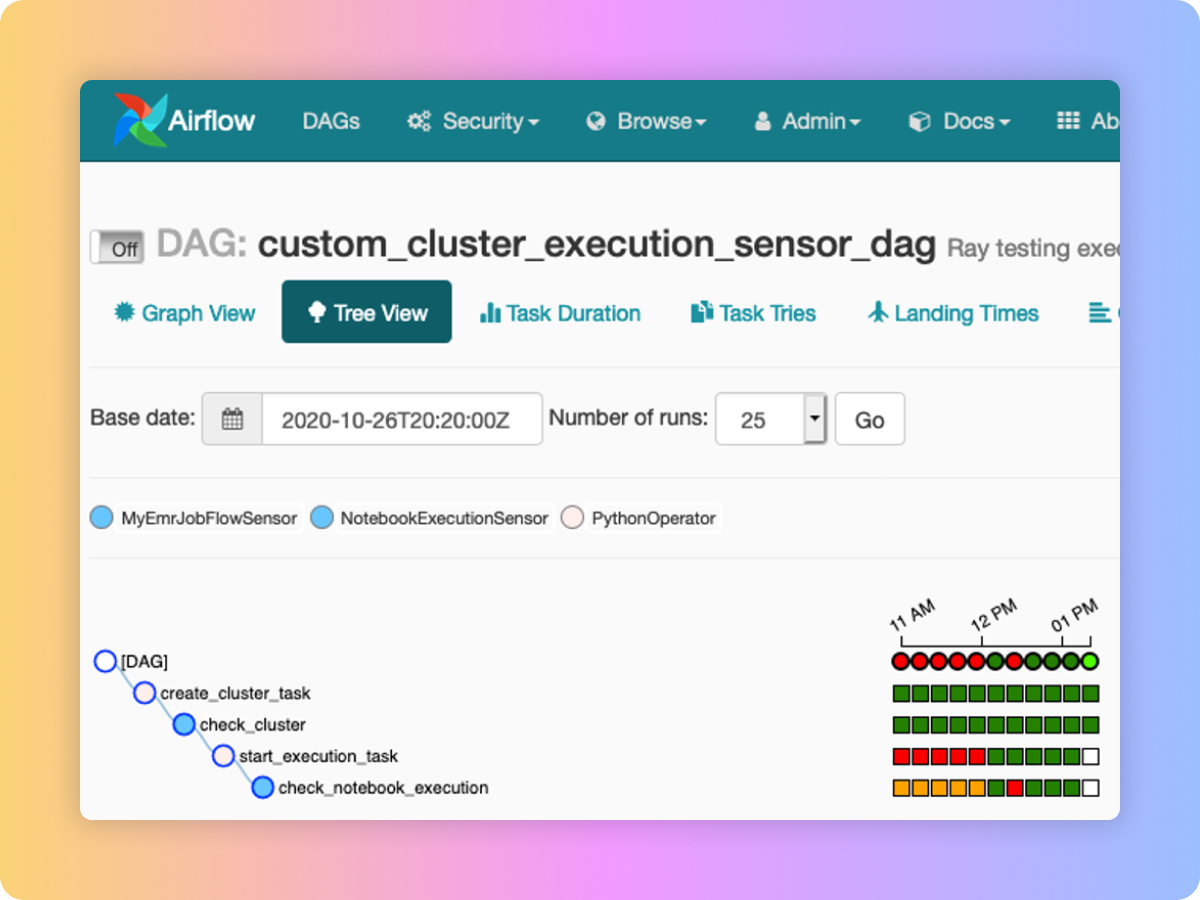Toggle the MyEmrJobFlowSensor legend filter
This screenshot has height=900, width=1200.
101,517
